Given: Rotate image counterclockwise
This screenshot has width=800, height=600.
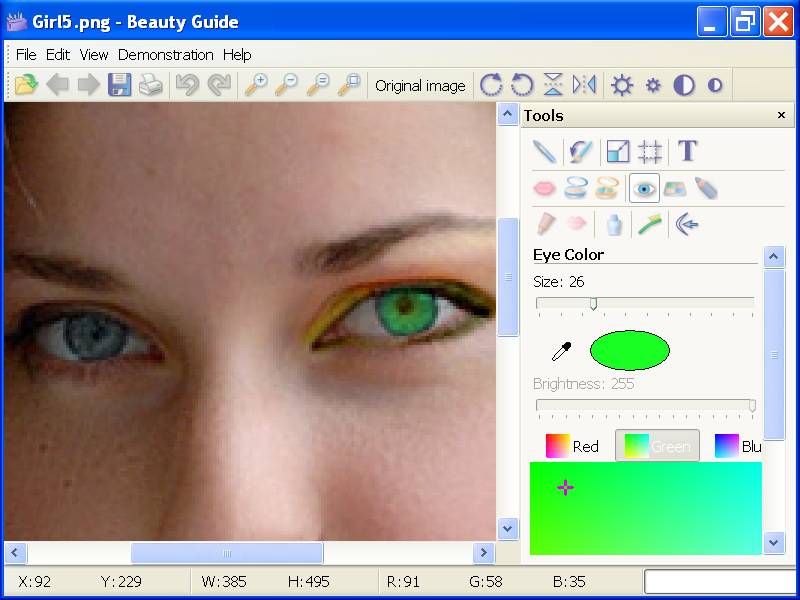Looking at the screenshot, I should point(522,85).
